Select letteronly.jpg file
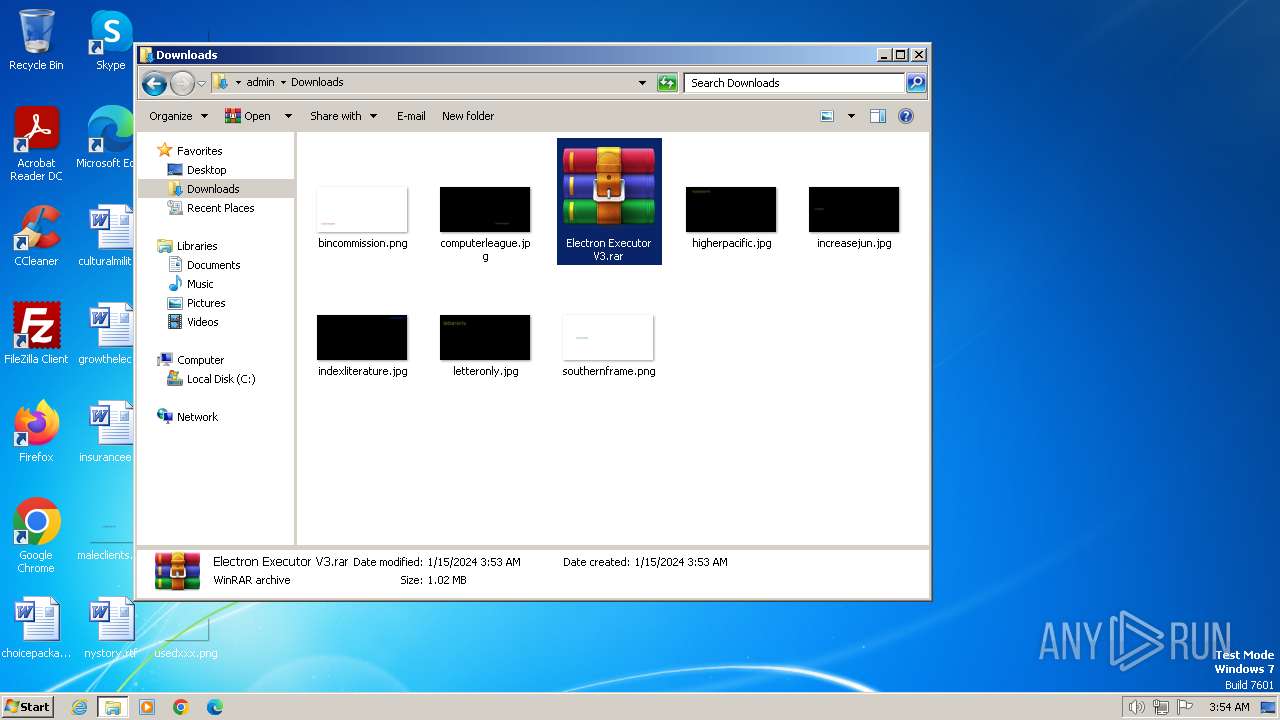 [485, 346]
